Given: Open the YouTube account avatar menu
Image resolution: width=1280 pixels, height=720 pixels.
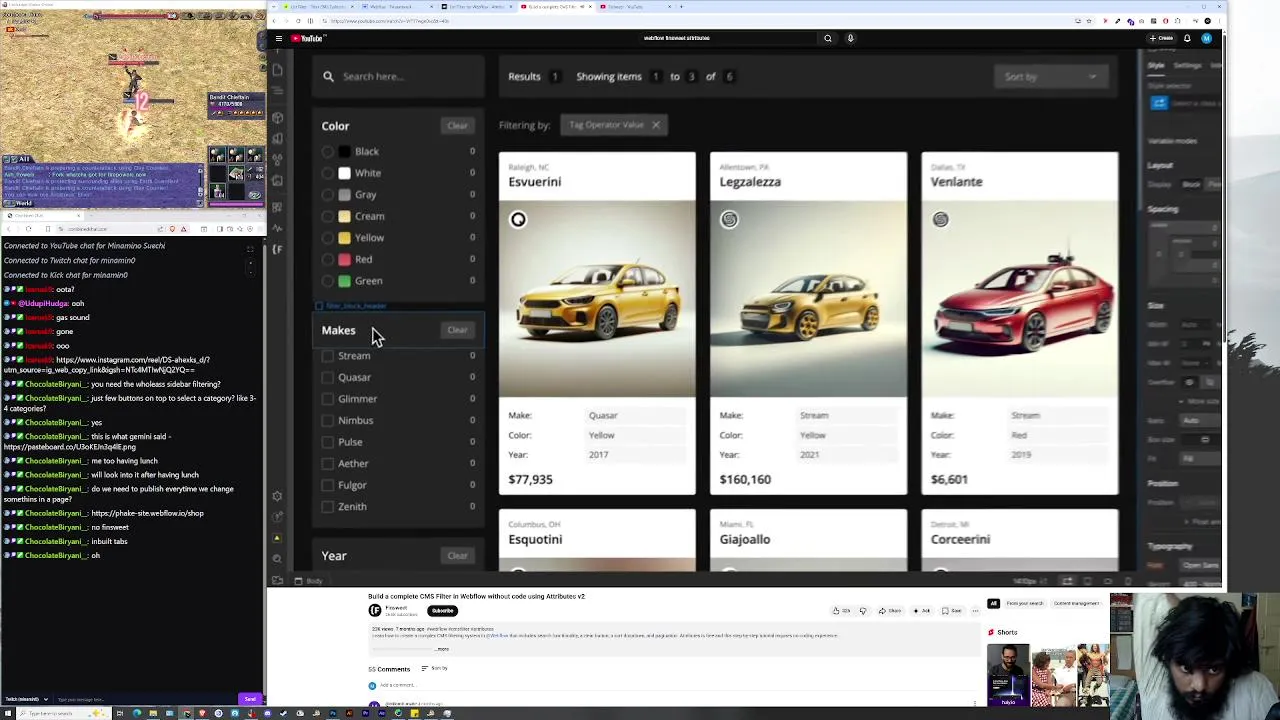Looking at the screenshot, I should click(1206, 38).
